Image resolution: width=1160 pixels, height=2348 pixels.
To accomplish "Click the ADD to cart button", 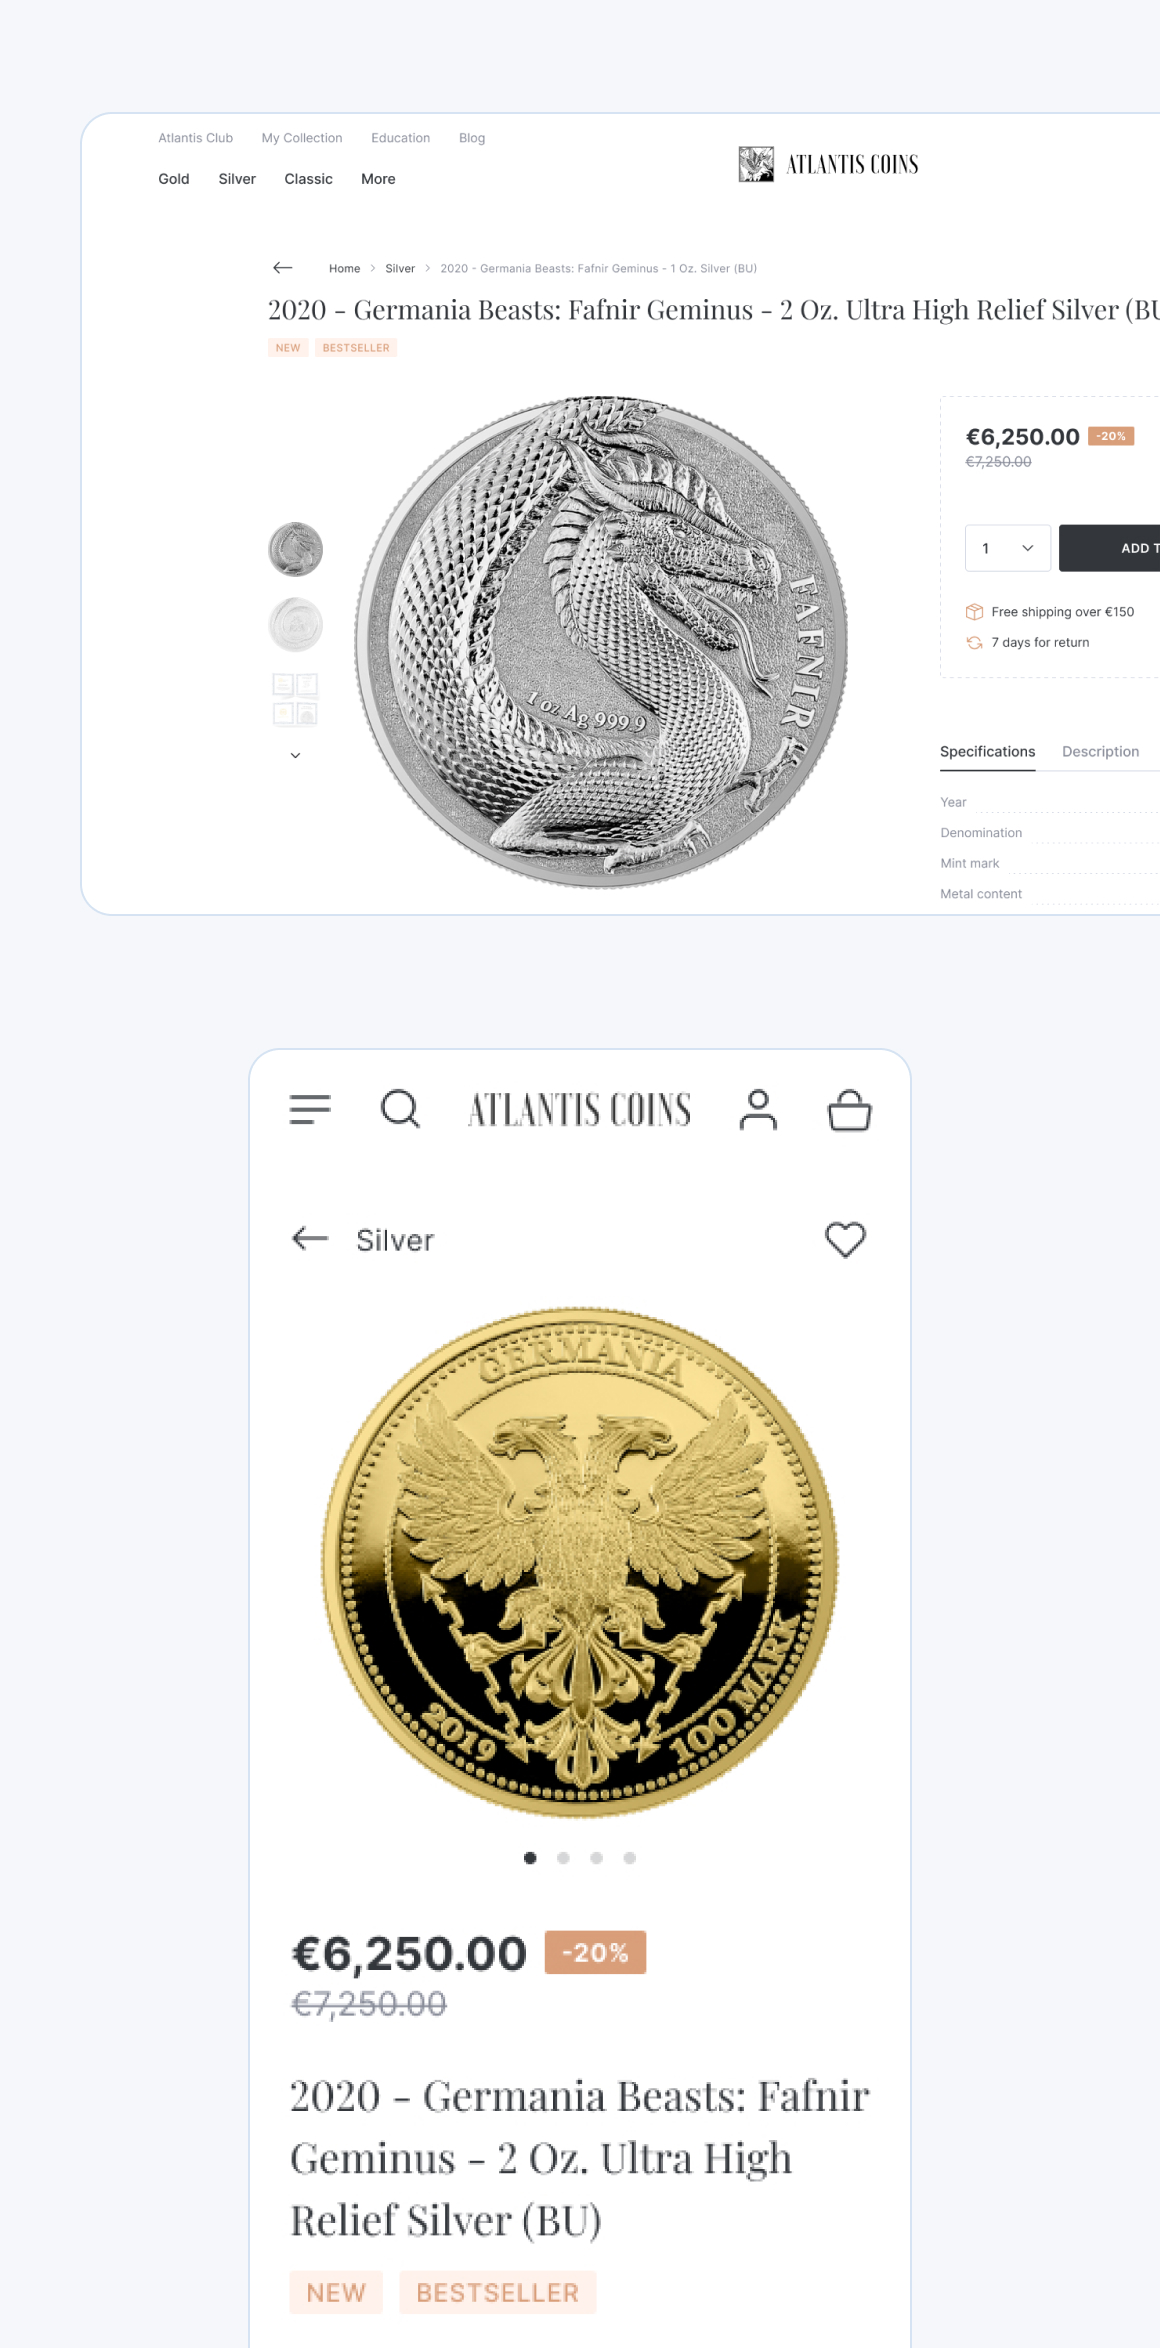I will click(1109, 548).
